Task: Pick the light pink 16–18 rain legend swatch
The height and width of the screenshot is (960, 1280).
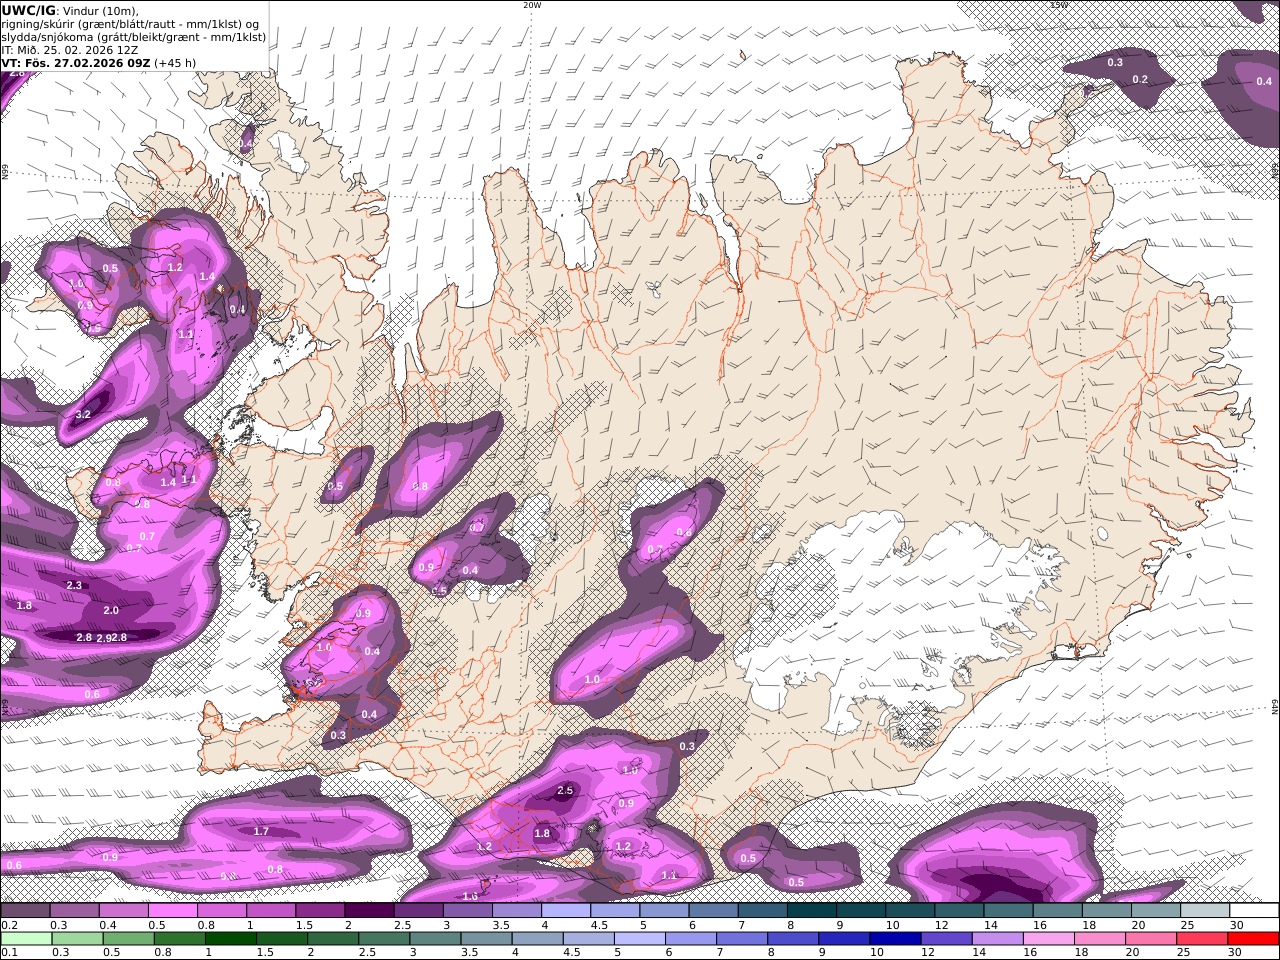Action: tap(1049, 939)
